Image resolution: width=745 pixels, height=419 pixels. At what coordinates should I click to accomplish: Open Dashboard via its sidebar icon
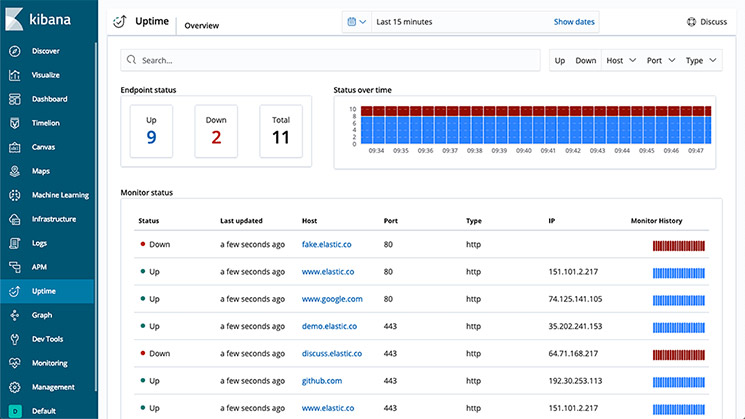tap(15, 99)
